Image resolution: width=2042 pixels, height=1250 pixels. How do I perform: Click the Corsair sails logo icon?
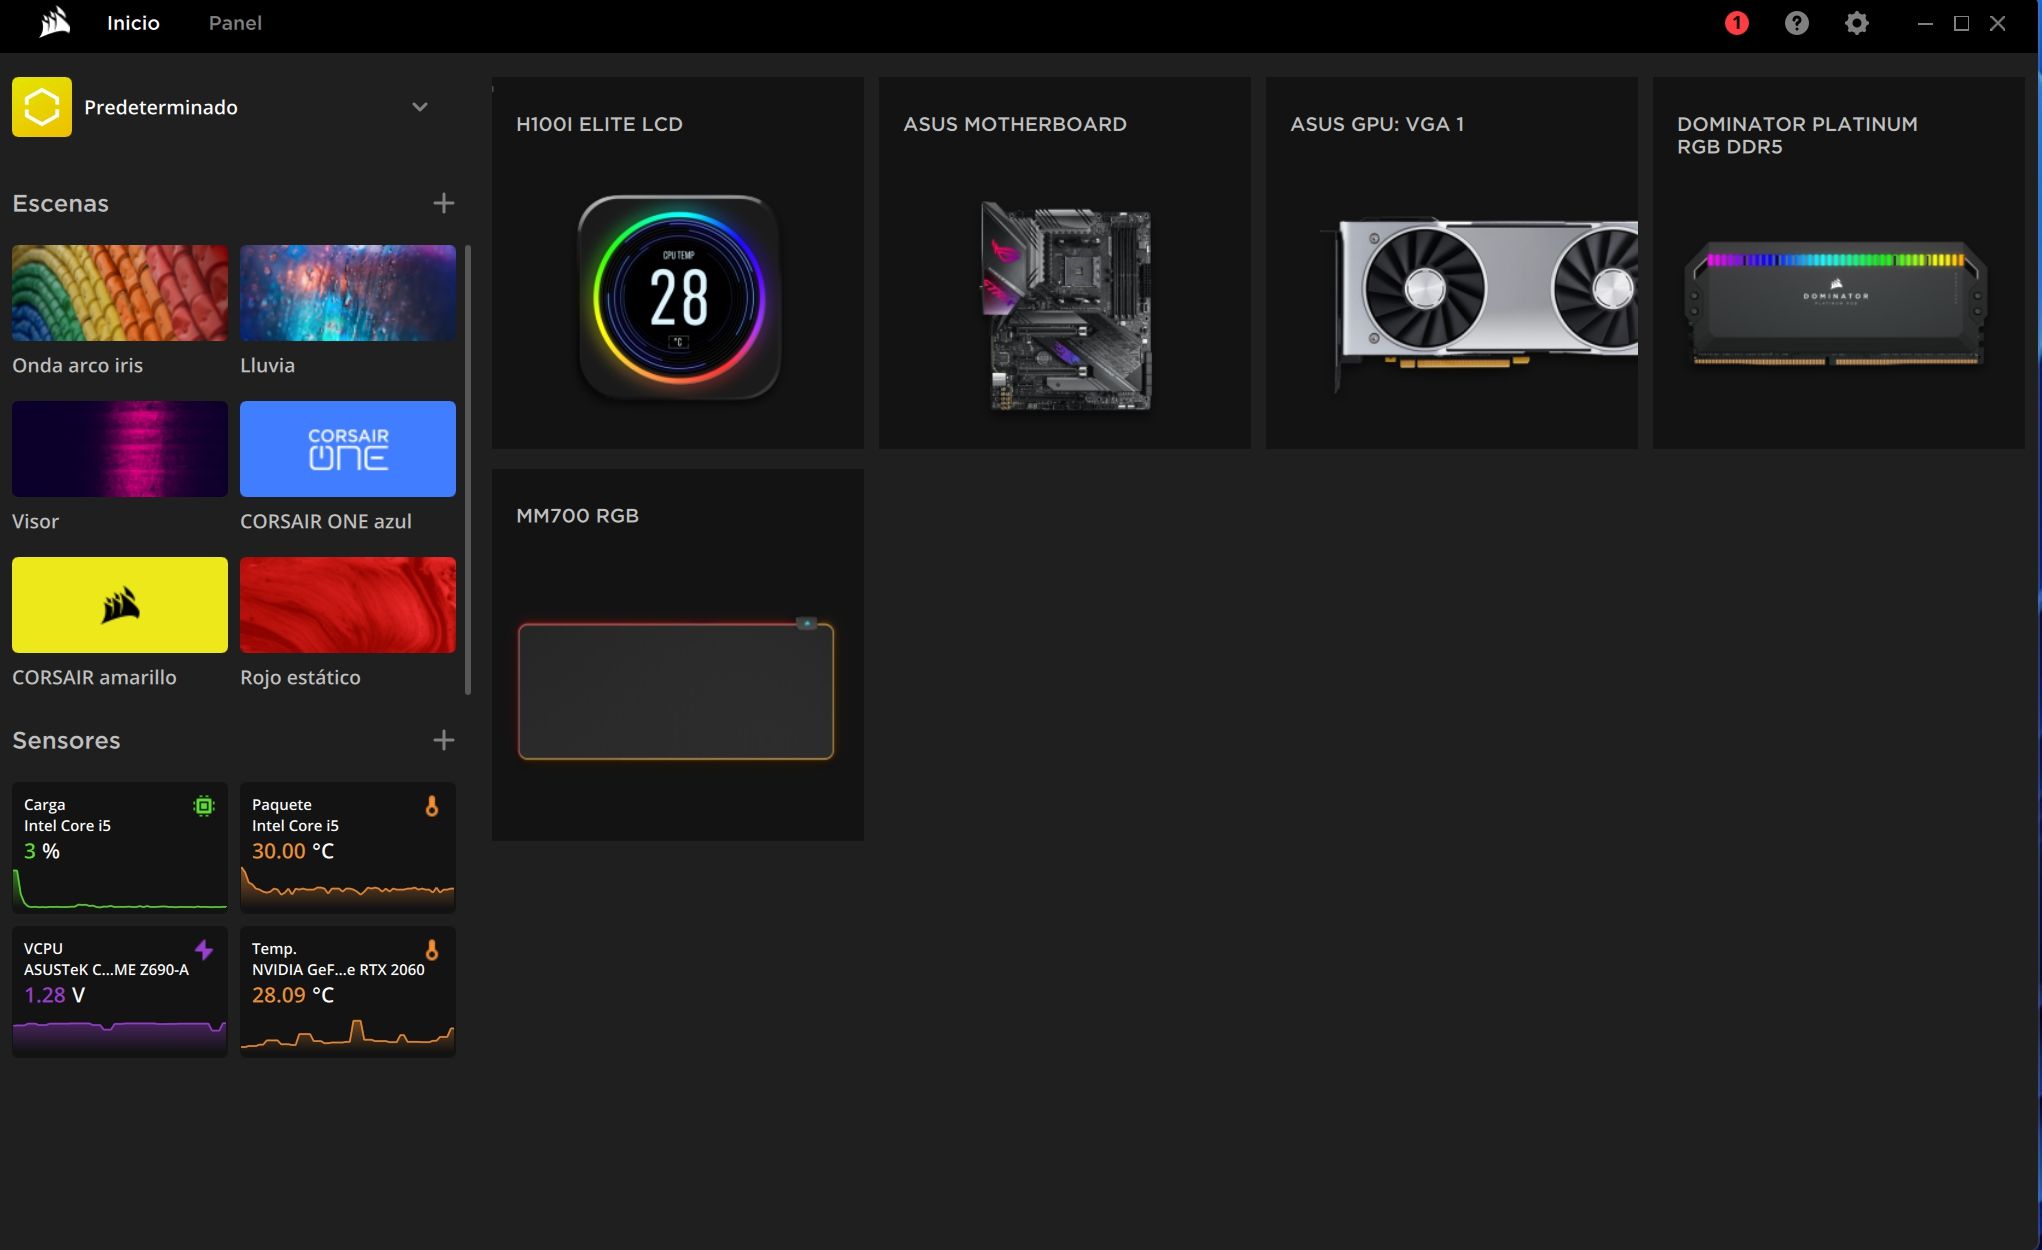pos(55,23)
